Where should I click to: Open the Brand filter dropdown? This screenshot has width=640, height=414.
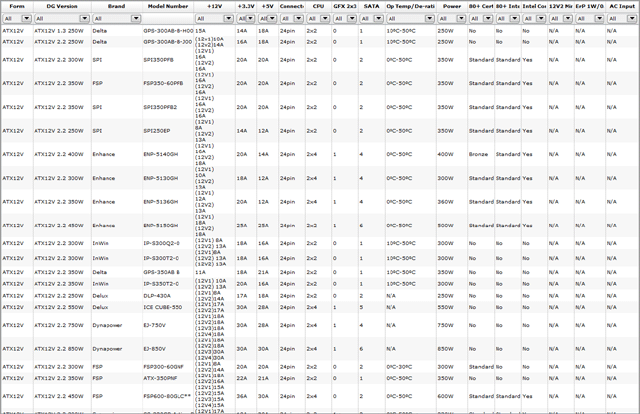pos(117,18)
